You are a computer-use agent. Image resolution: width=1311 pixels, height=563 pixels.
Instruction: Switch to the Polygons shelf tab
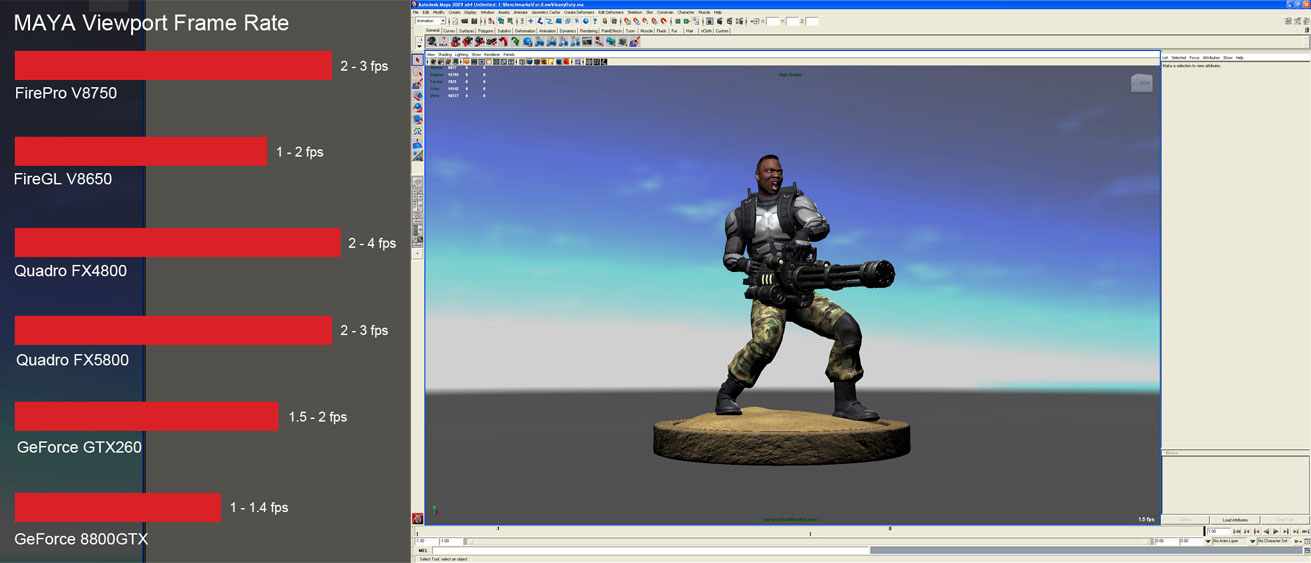tap(485, 31)
